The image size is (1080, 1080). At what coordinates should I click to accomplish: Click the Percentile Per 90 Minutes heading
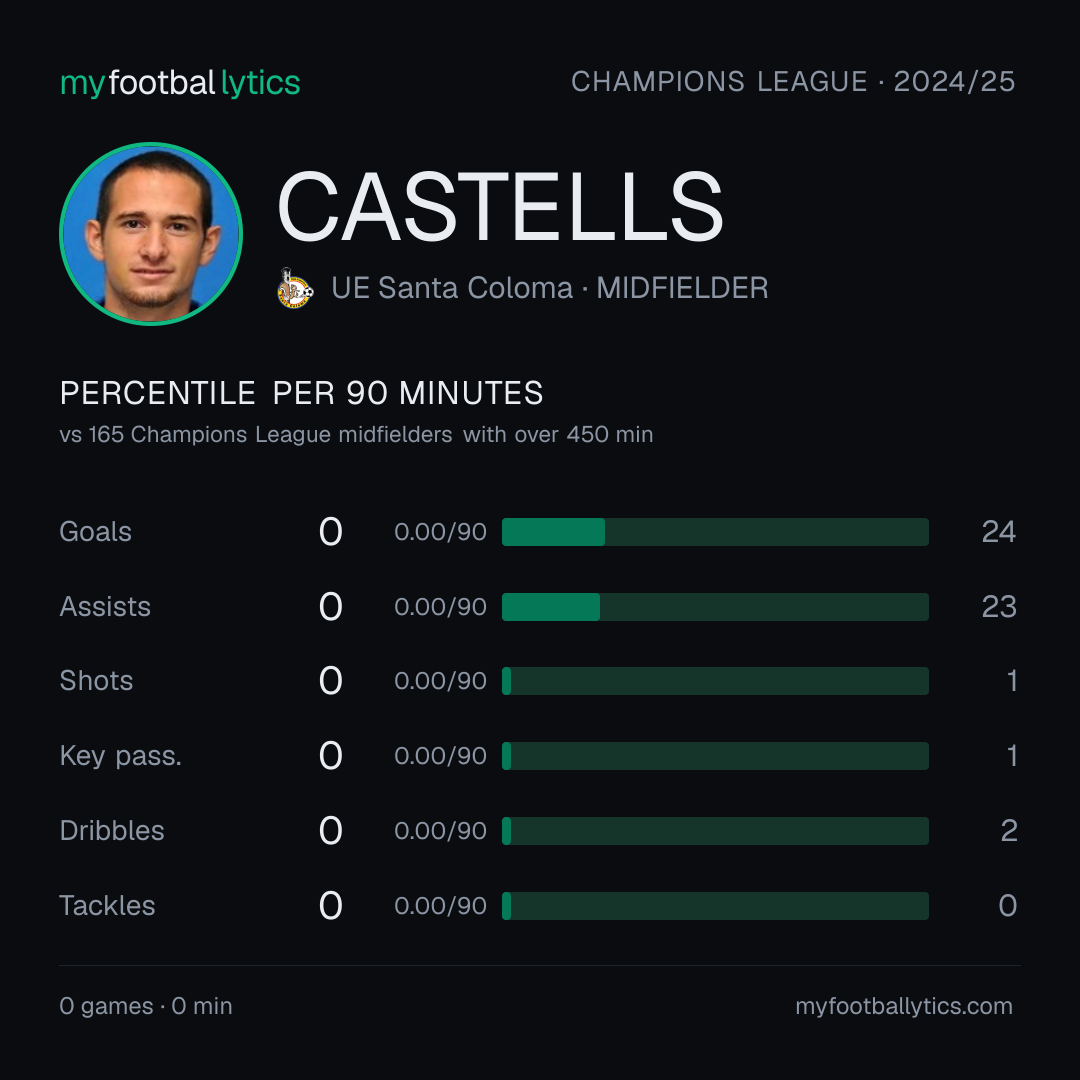(301, 393)
